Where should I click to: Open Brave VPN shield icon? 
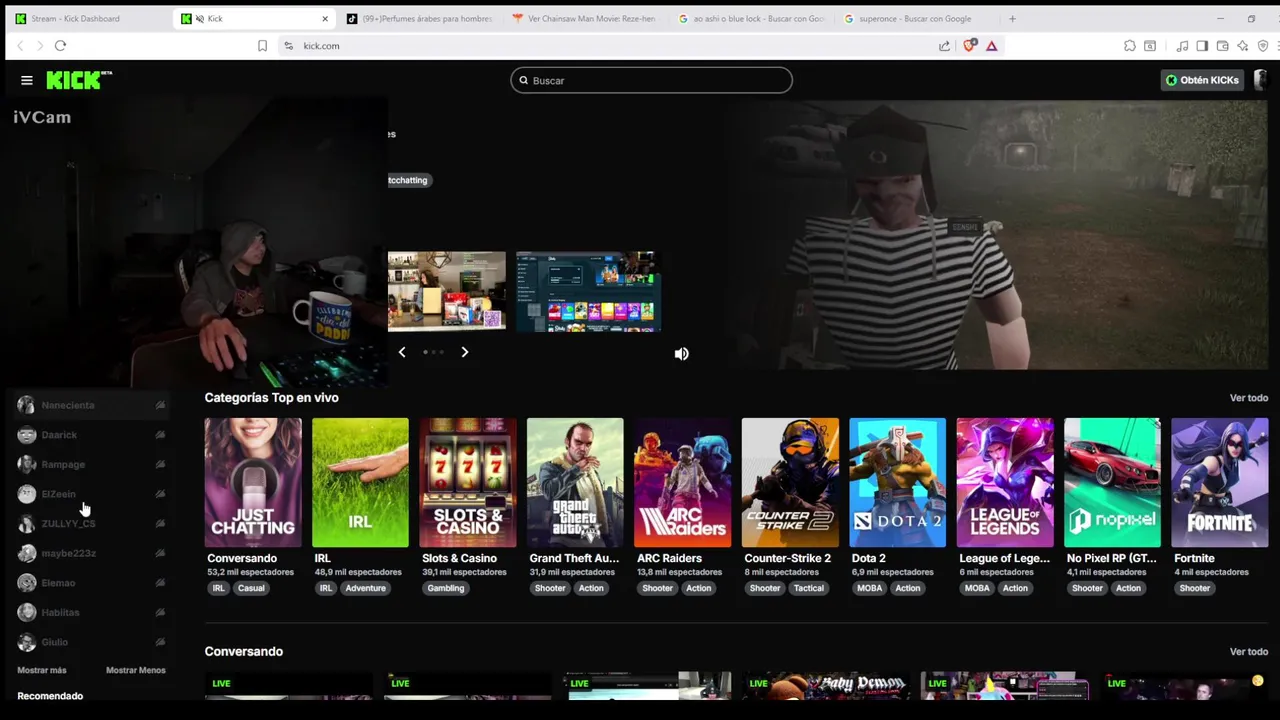[x=1263, y=46]
